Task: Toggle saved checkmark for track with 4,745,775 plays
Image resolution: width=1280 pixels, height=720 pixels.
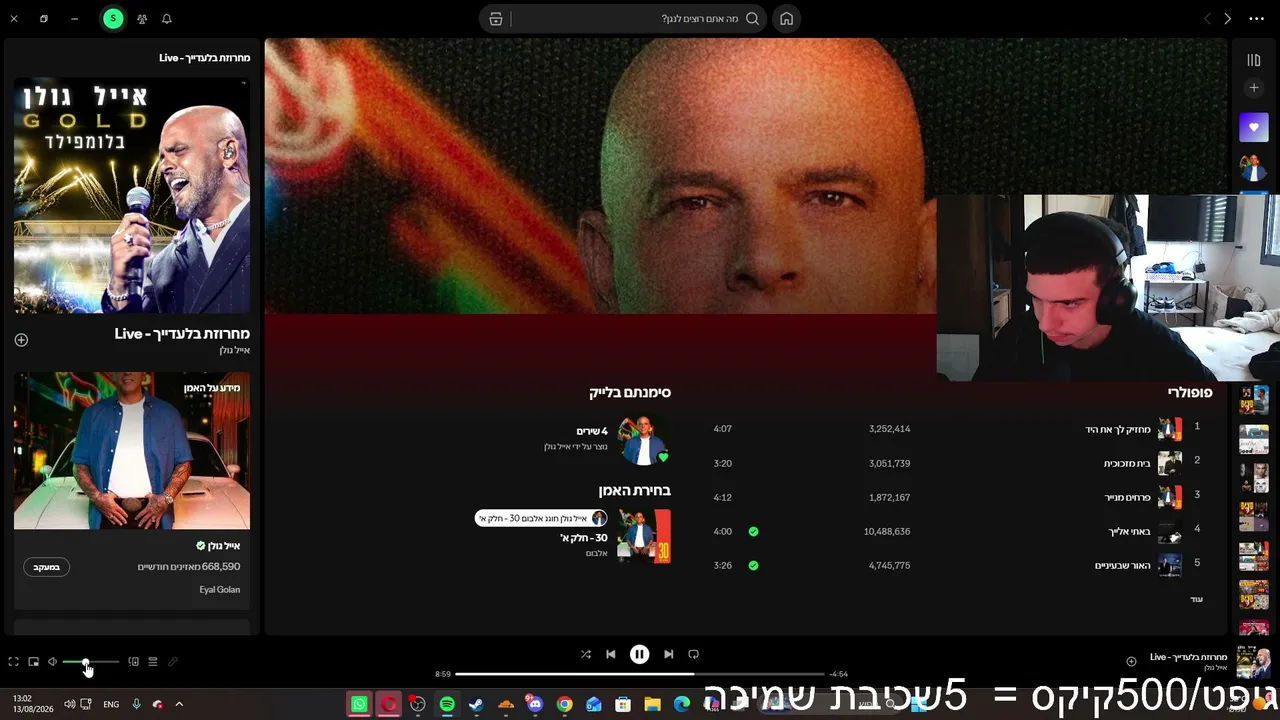Action: point(753,566)
